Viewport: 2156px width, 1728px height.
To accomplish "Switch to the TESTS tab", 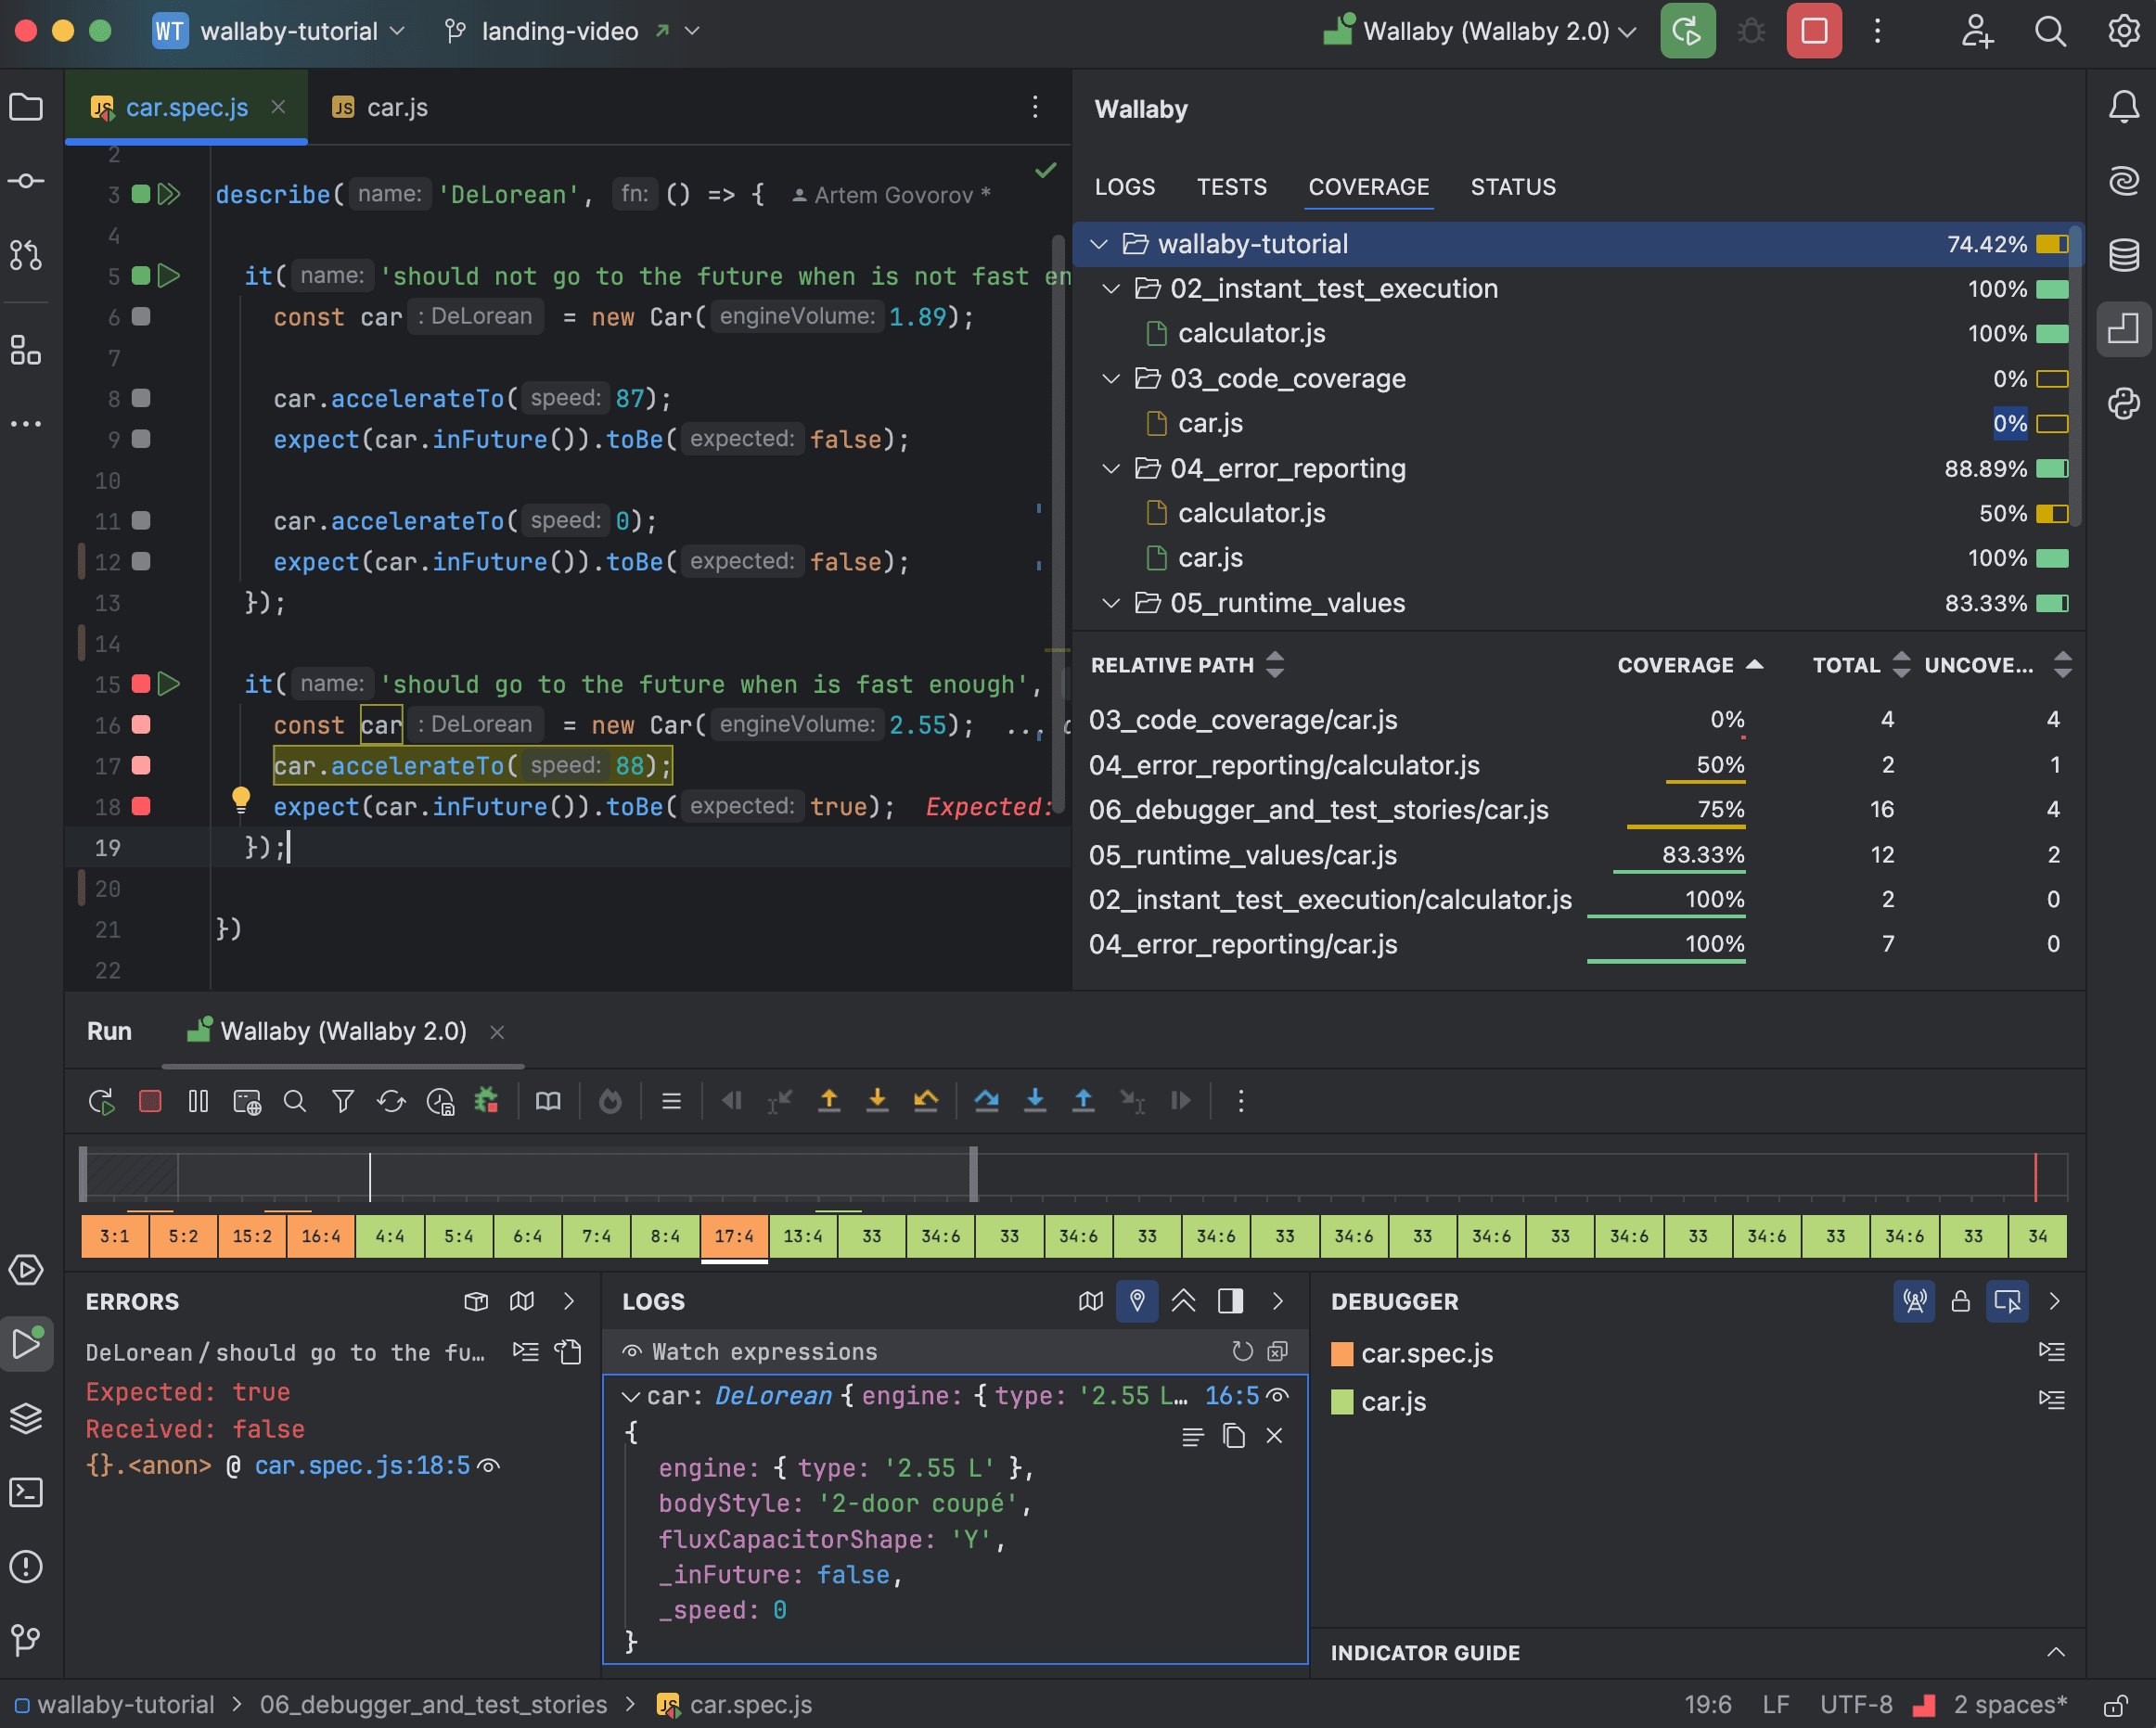I will point(1232,187).
